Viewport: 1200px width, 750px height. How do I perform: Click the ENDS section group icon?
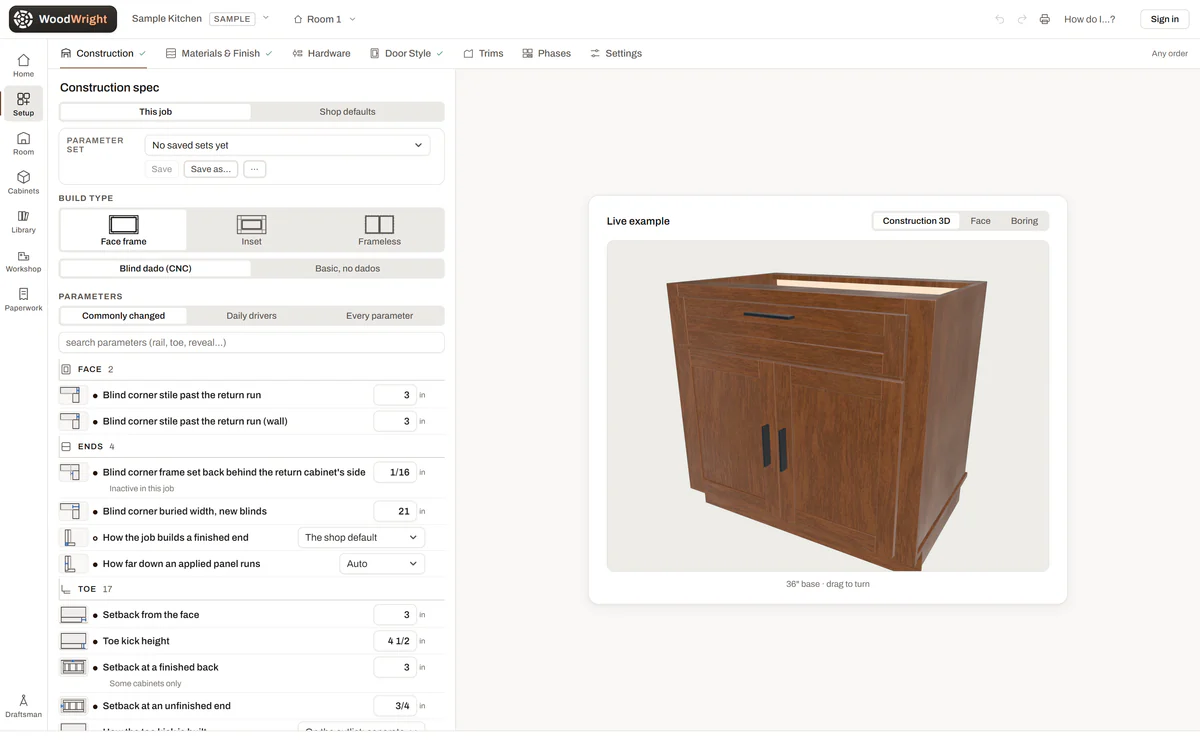66,447
